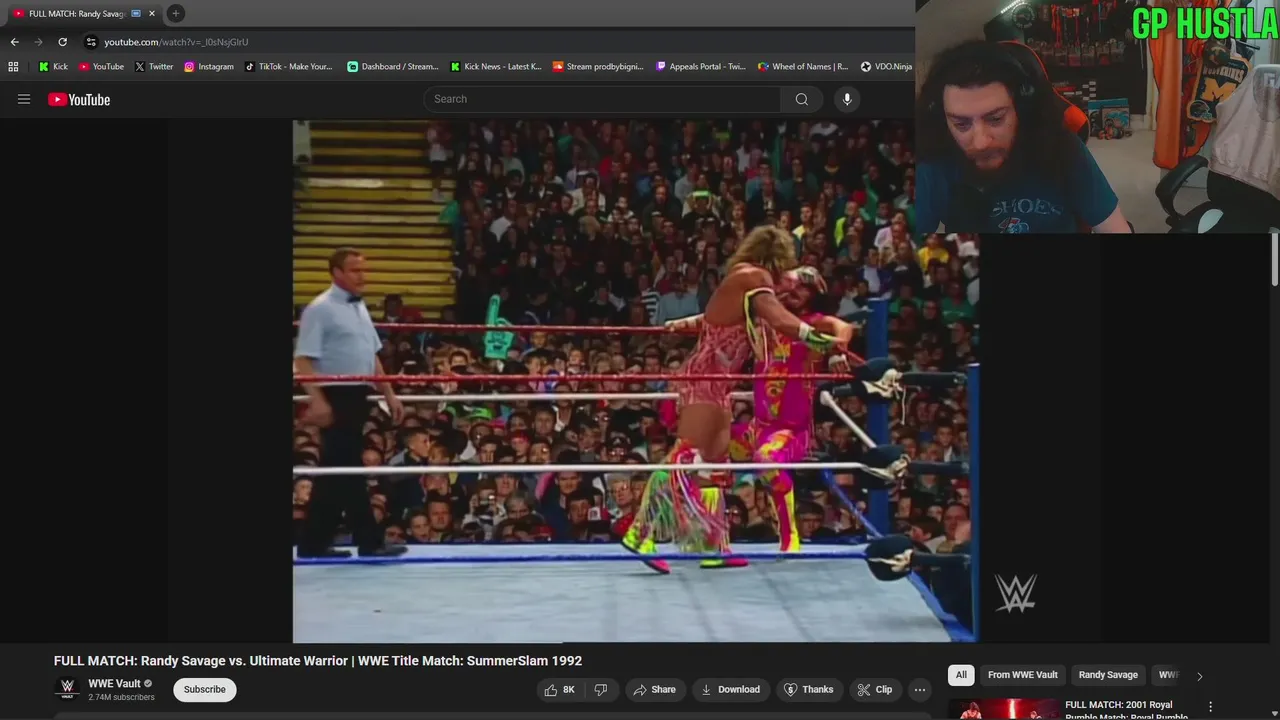View site information icon in address bar
The image size is (1280, 720).
pyautogui.click(x=91, y=42)
